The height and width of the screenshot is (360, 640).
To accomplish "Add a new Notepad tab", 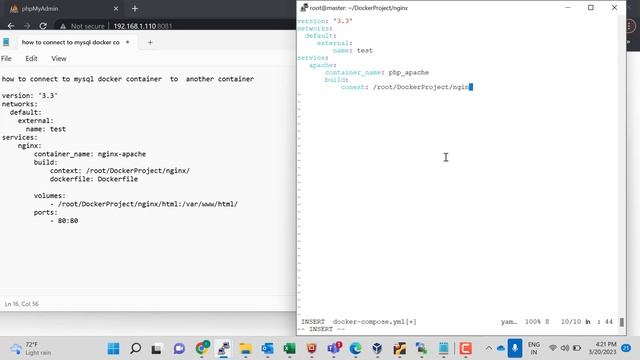I will [150, 42].
